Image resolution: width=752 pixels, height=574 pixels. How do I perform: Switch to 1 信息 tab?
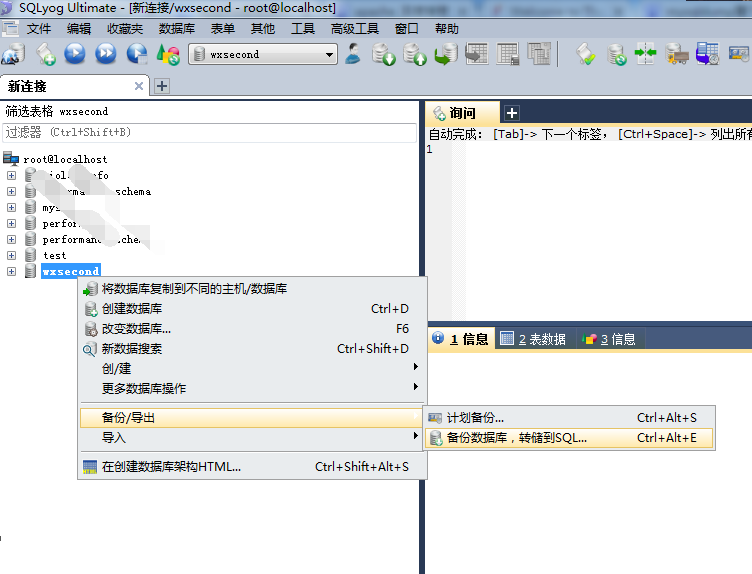point(460,339)
